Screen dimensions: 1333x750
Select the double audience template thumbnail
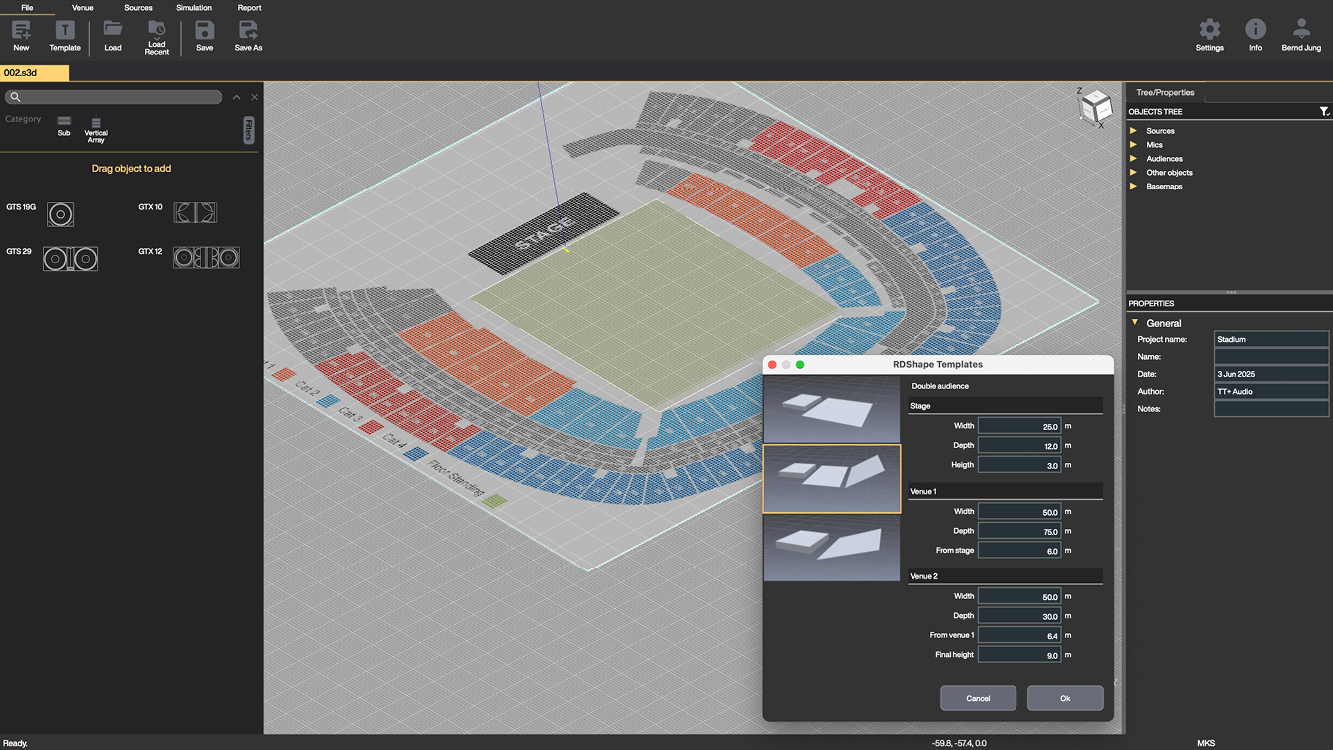pos(832,479)
